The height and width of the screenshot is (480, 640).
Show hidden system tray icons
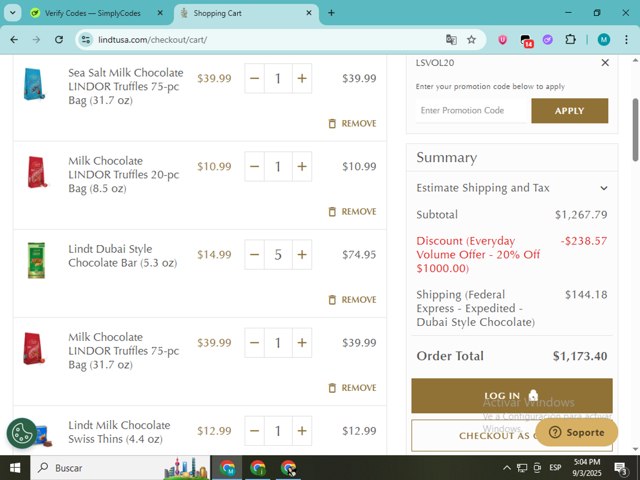tap(507, 468)
